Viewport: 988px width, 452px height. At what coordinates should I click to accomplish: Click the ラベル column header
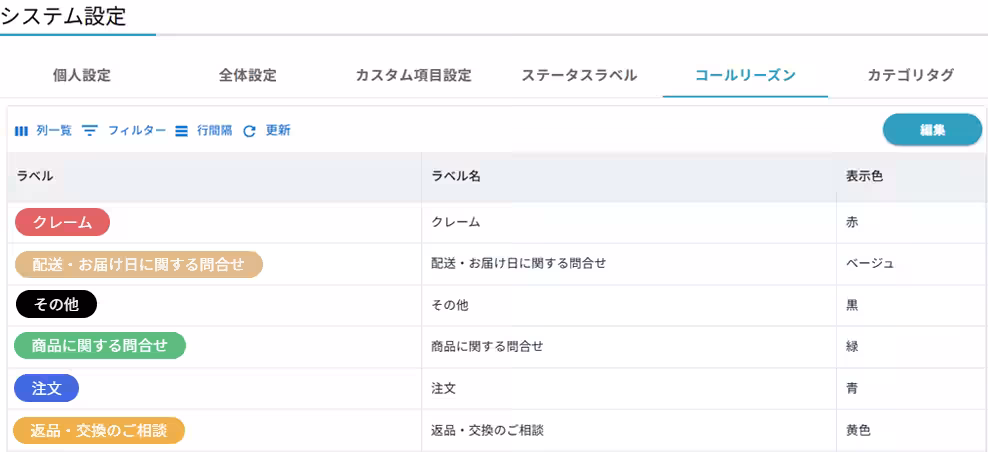click(35, 176)
